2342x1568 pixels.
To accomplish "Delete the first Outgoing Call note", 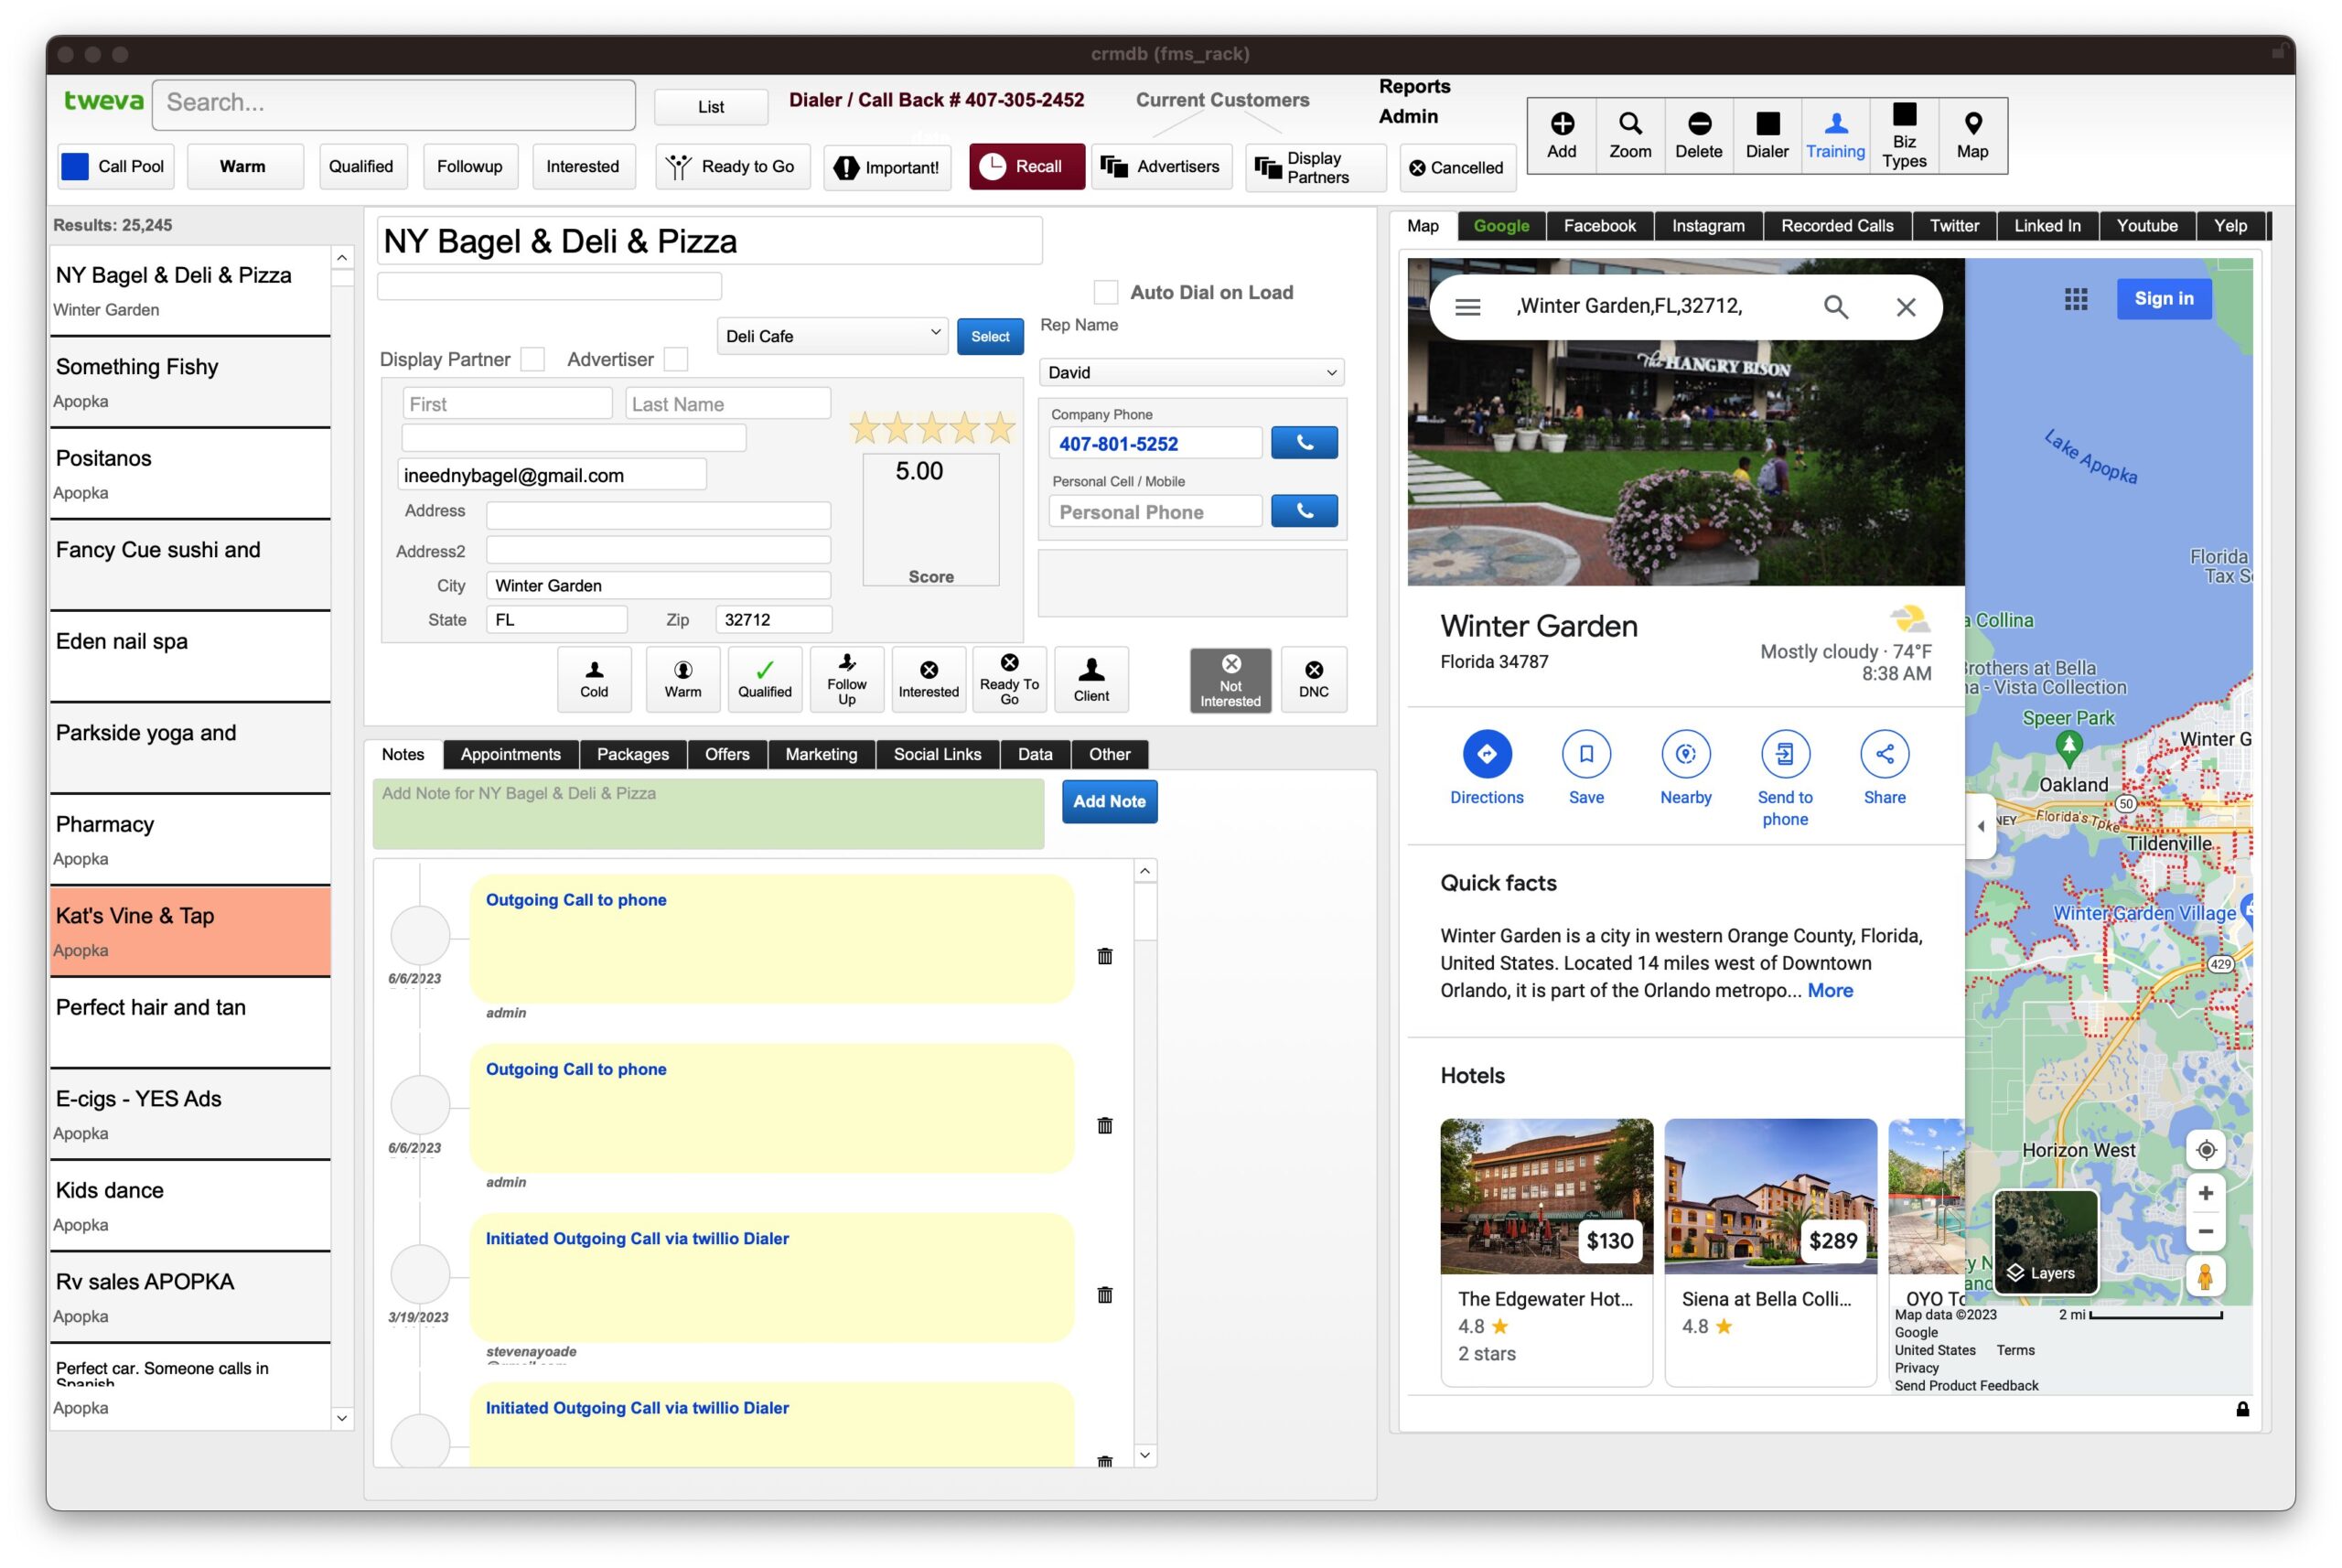I will (x=1104, y=956).
